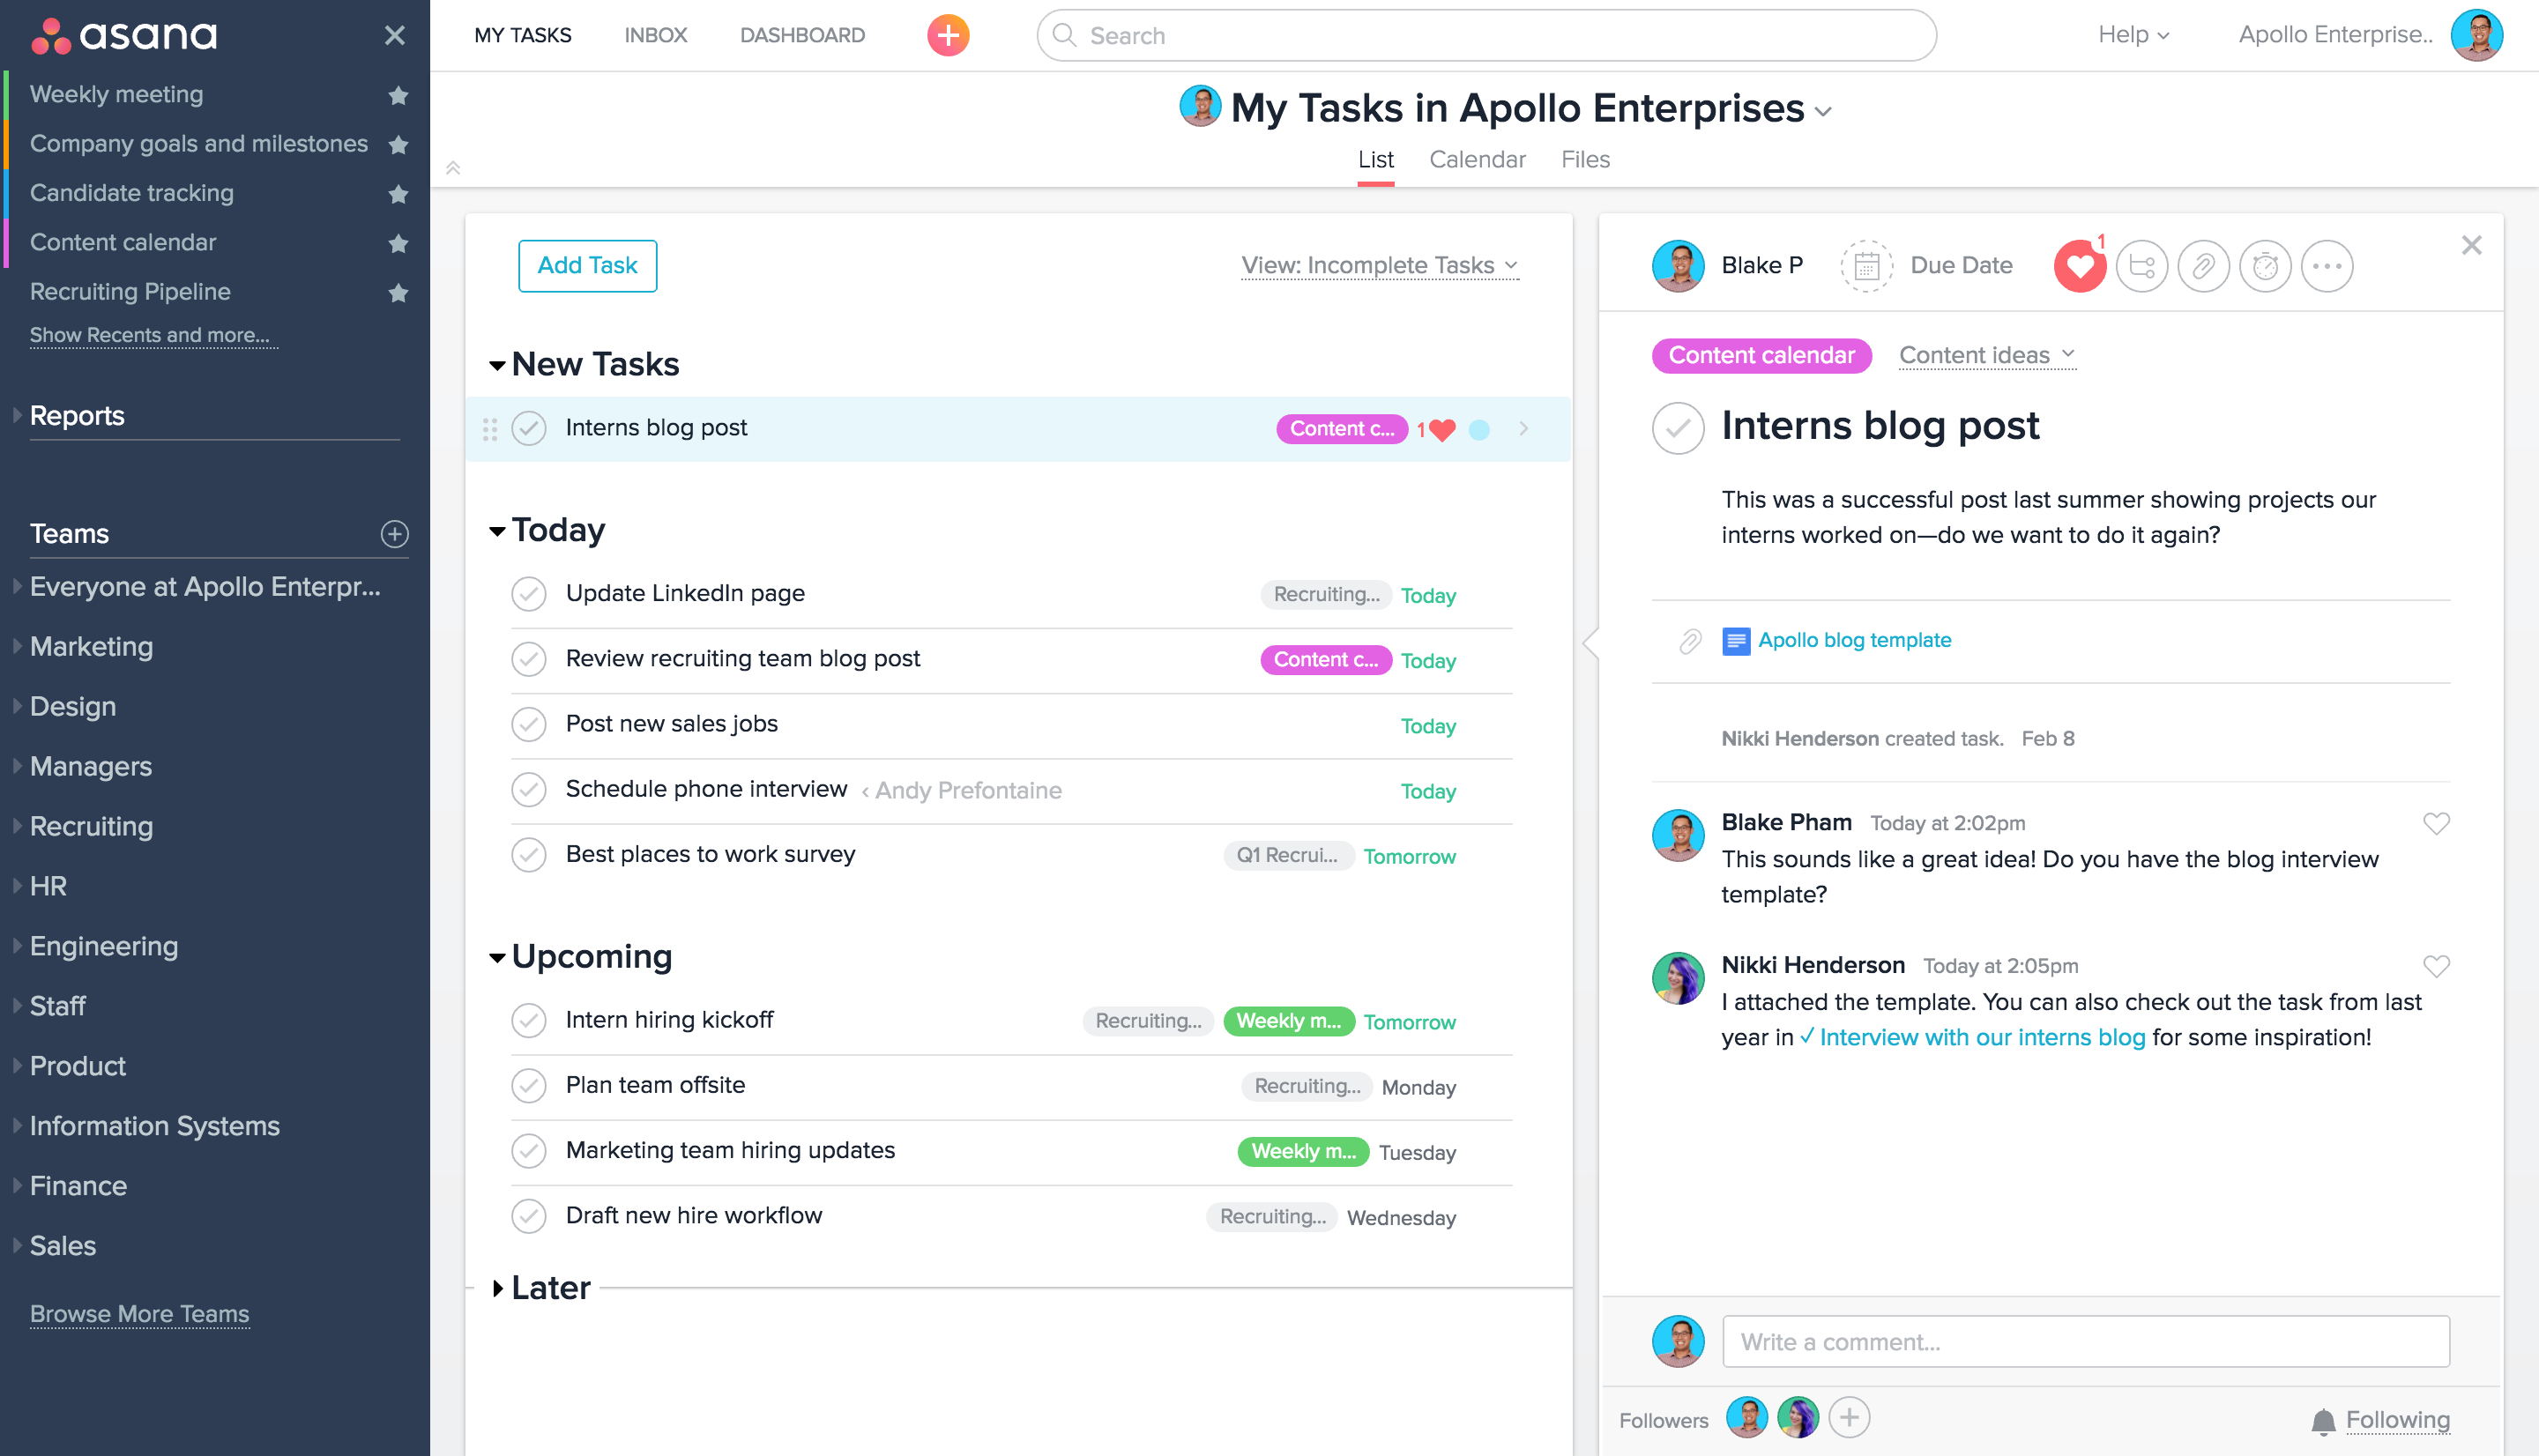The image size is (2539, 1456).
Task: Toggle the star for Recruiting Pipeline
Action: [398, 292]
